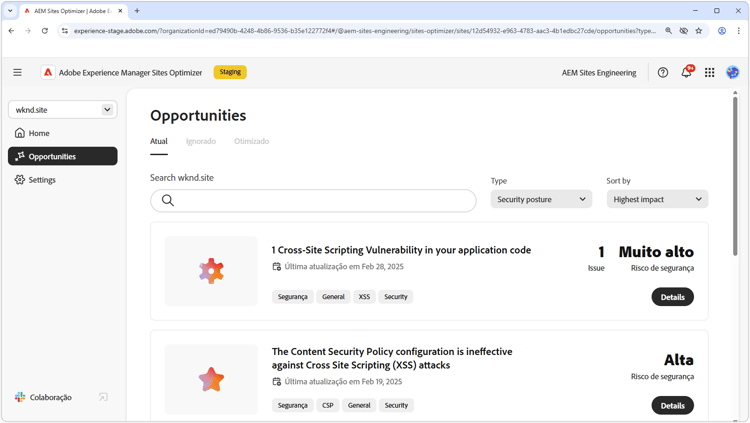View Details of Content Security Policy opportunity

(x=673, y=405)
